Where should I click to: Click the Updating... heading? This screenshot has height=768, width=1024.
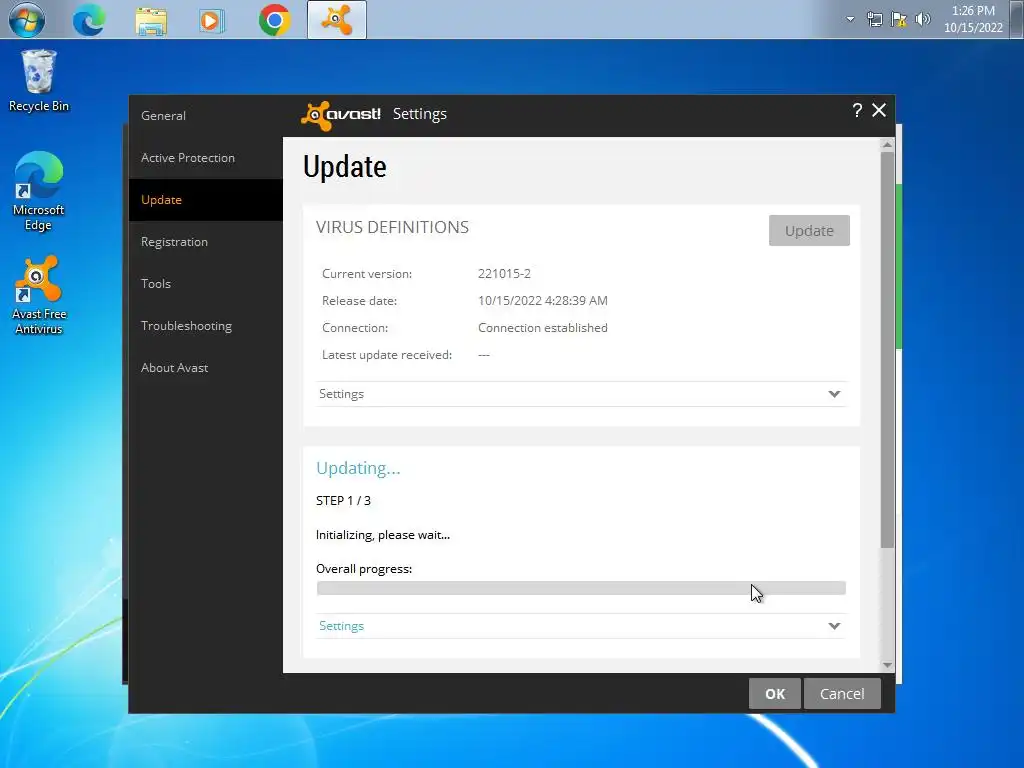pos(358,468)
